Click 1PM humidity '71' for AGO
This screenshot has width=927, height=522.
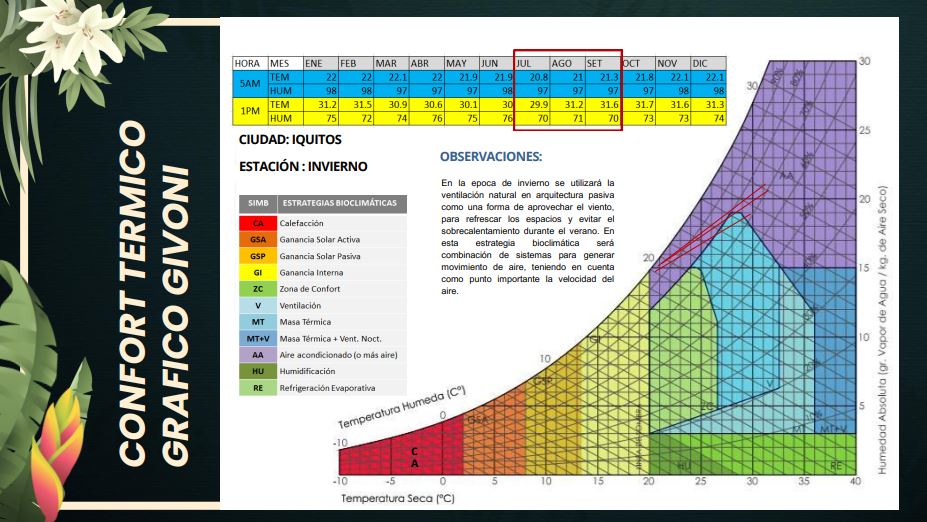click(x=568, y=118)
